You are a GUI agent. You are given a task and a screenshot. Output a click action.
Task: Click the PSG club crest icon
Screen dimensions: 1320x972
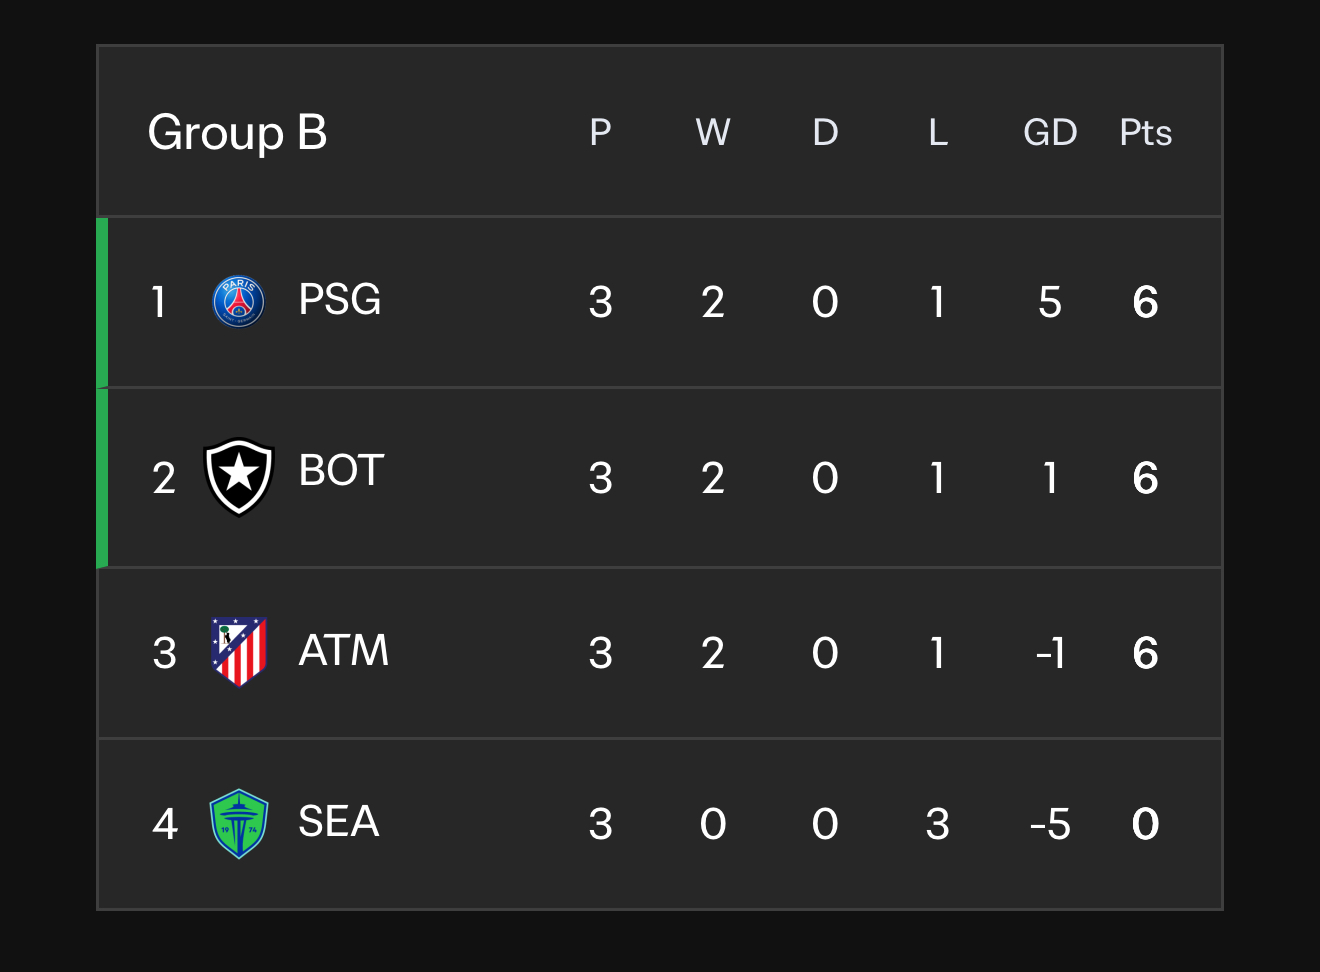(x=239, y=302)
